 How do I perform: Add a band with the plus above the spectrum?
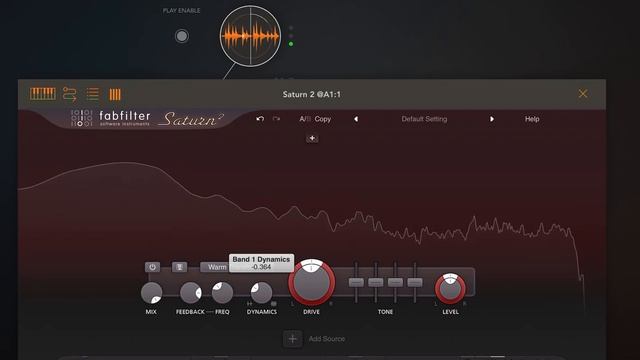(312, 138)
